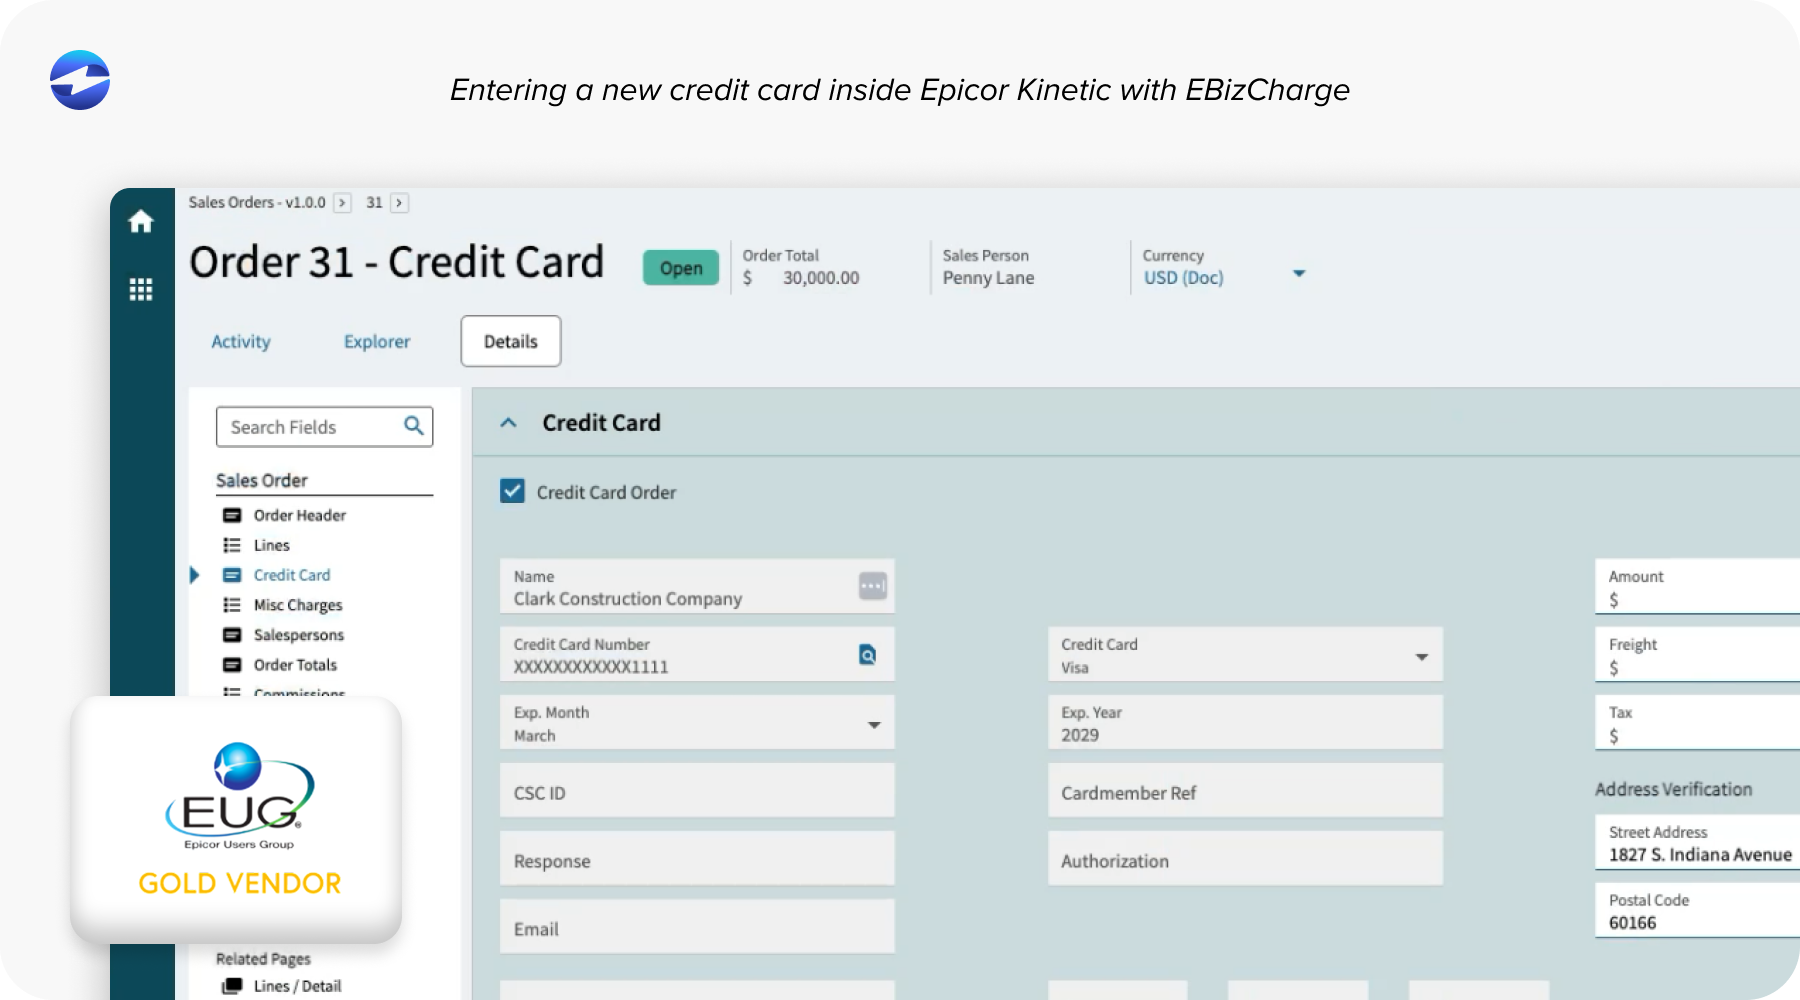Open the Credit Card type dropdown showing Visa
The width and height of the screenshot is (1800, 1000).
coord(1422,656)
